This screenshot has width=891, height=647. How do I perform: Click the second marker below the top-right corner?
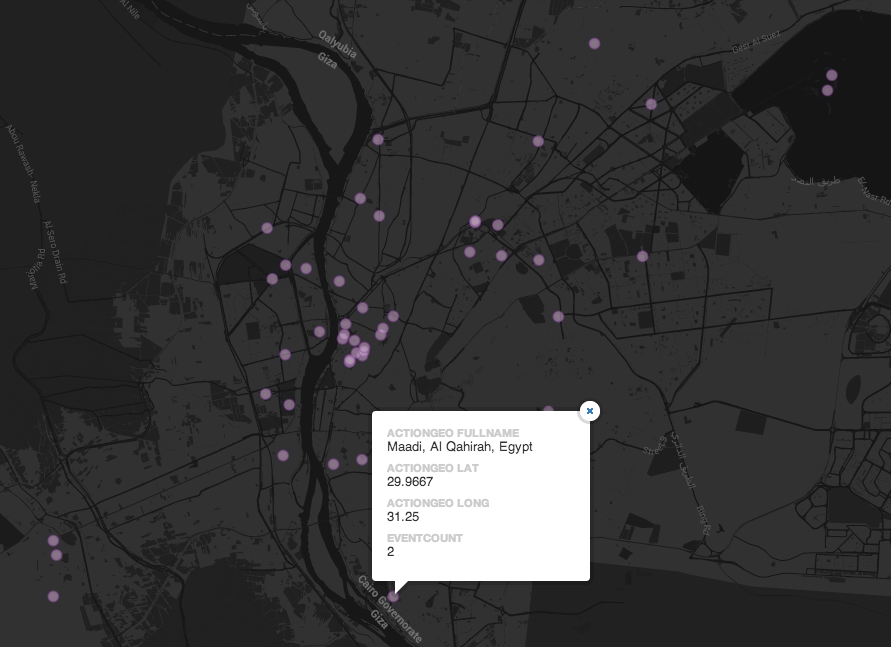(x=827, y=90)
